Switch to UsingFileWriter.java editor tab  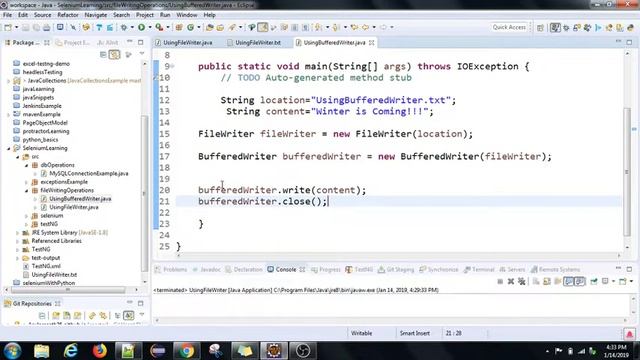(184, 42)
